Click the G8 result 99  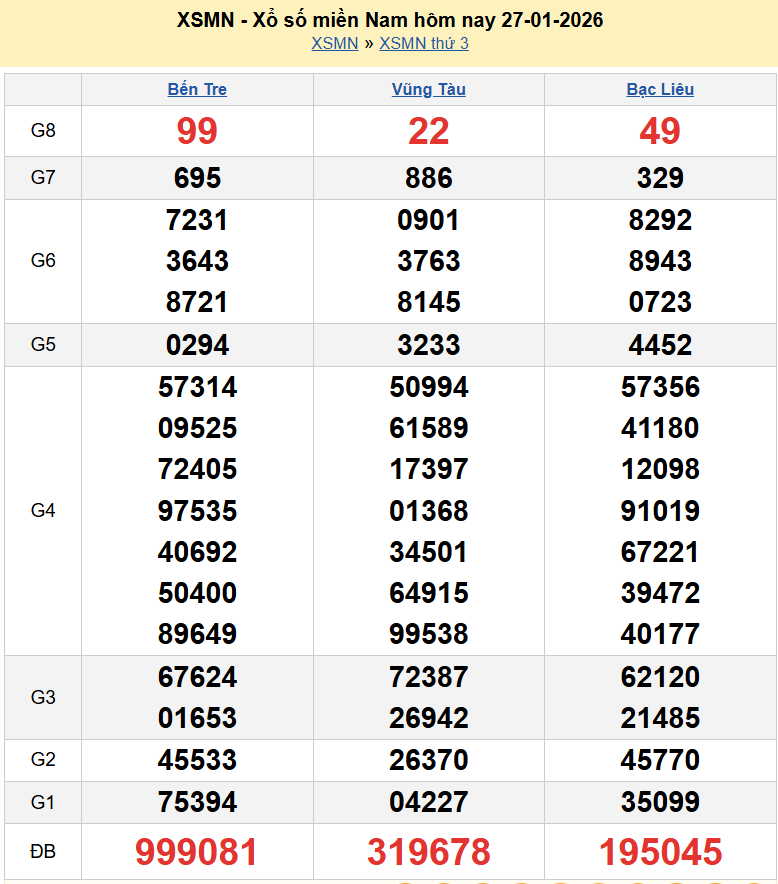[x=197, y=131]
